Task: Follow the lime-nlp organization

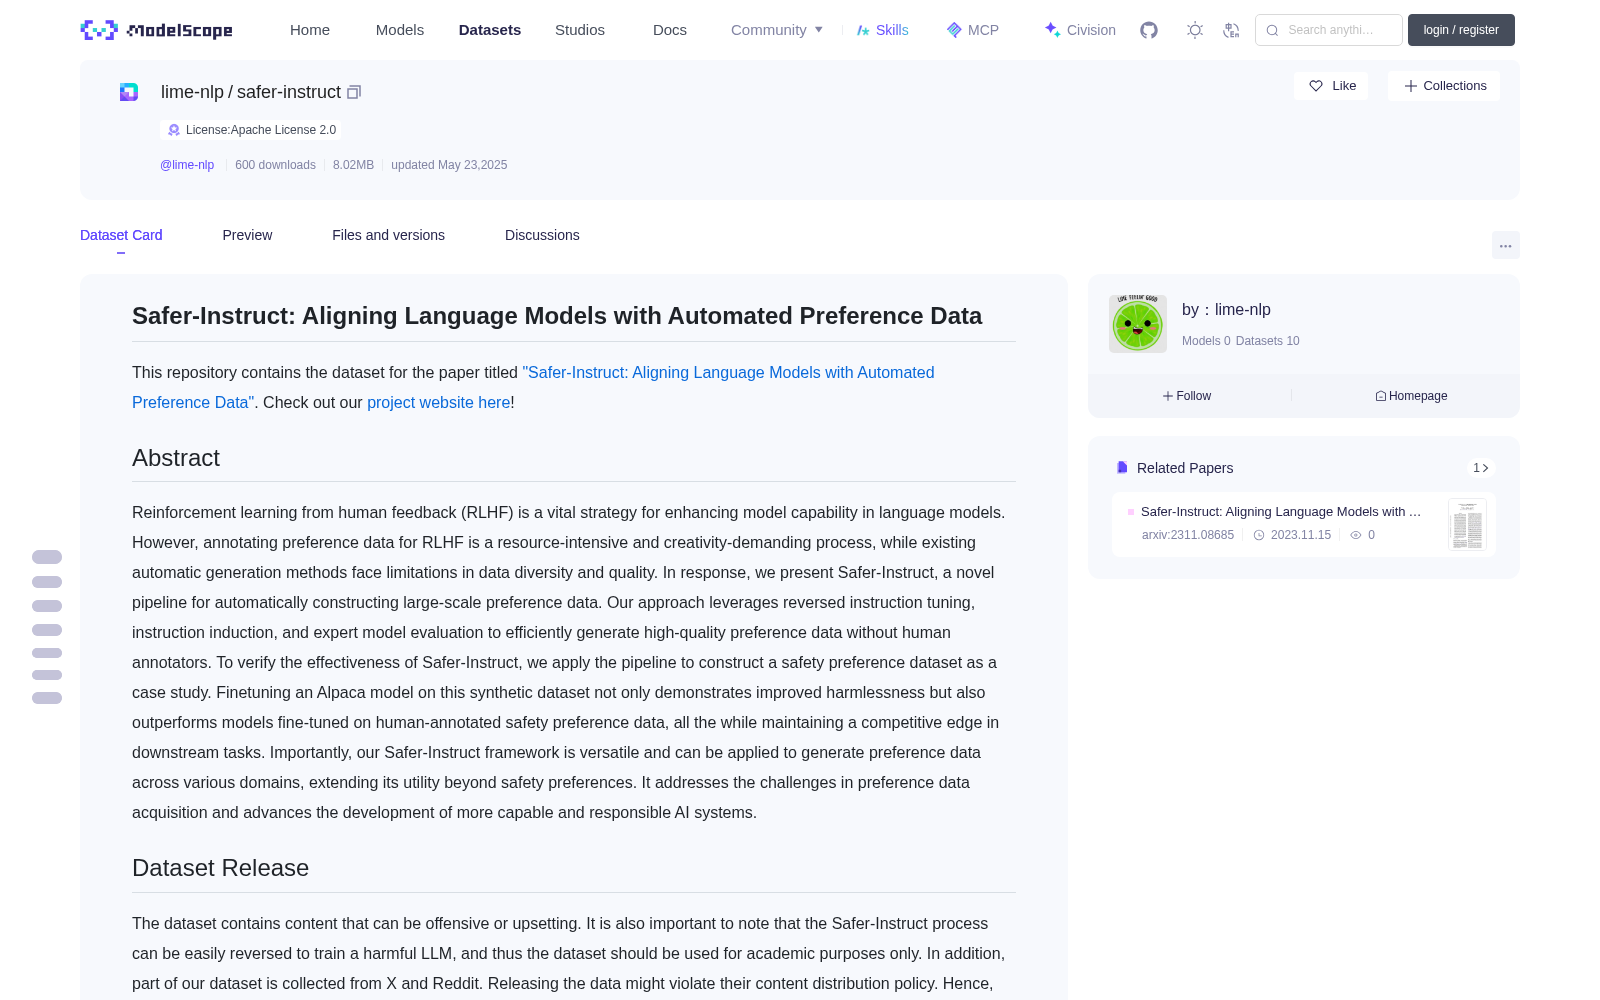Action: point(1187,396)
